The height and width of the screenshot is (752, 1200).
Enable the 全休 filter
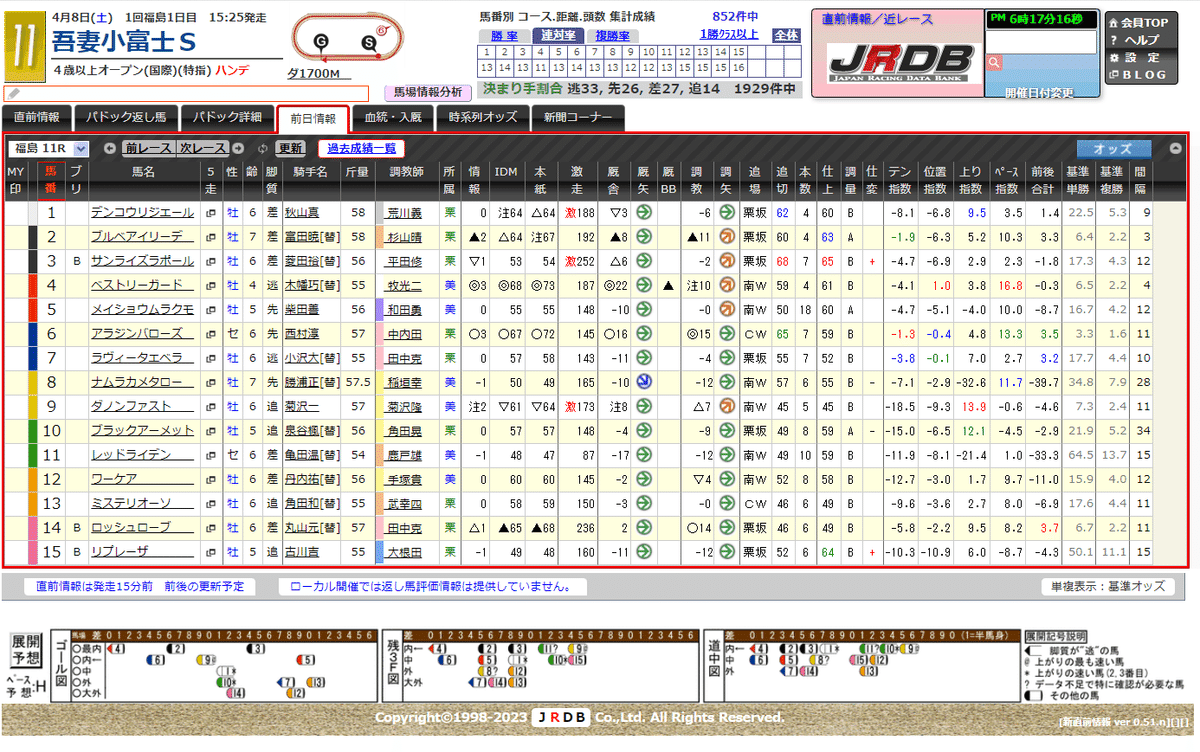785,35
